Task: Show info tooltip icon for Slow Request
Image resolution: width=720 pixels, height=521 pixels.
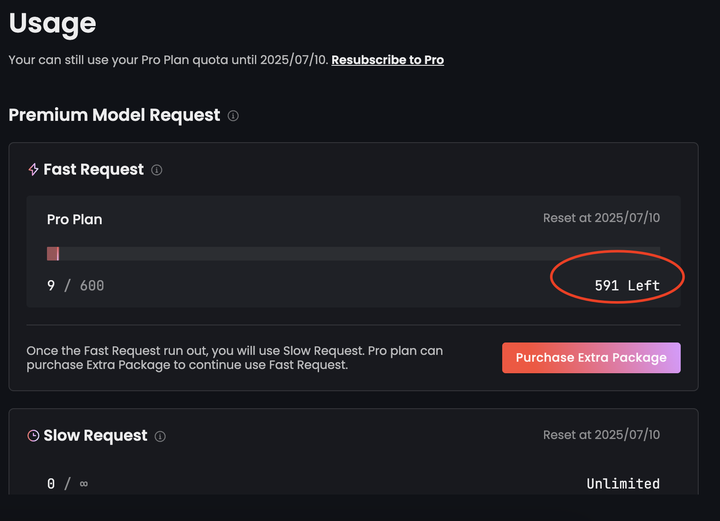Action: point(160,436)
